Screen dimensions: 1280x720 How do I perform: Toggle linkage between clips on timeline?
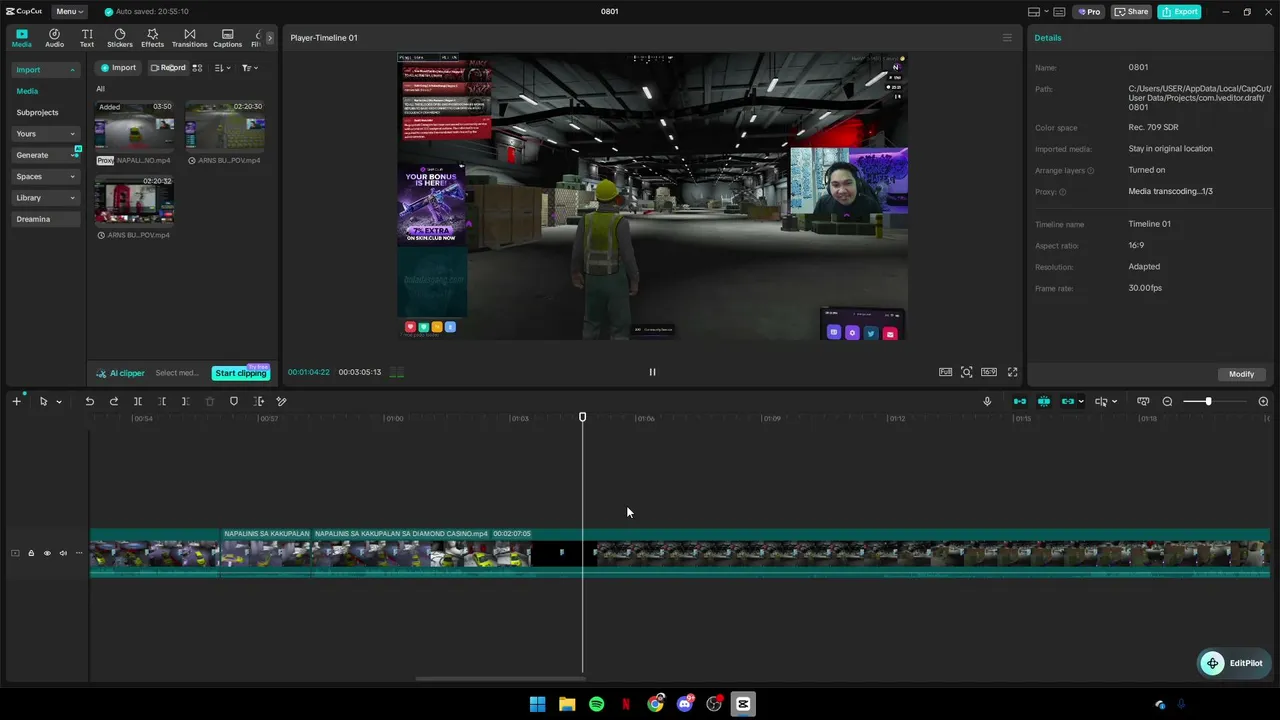[1068, 401]
